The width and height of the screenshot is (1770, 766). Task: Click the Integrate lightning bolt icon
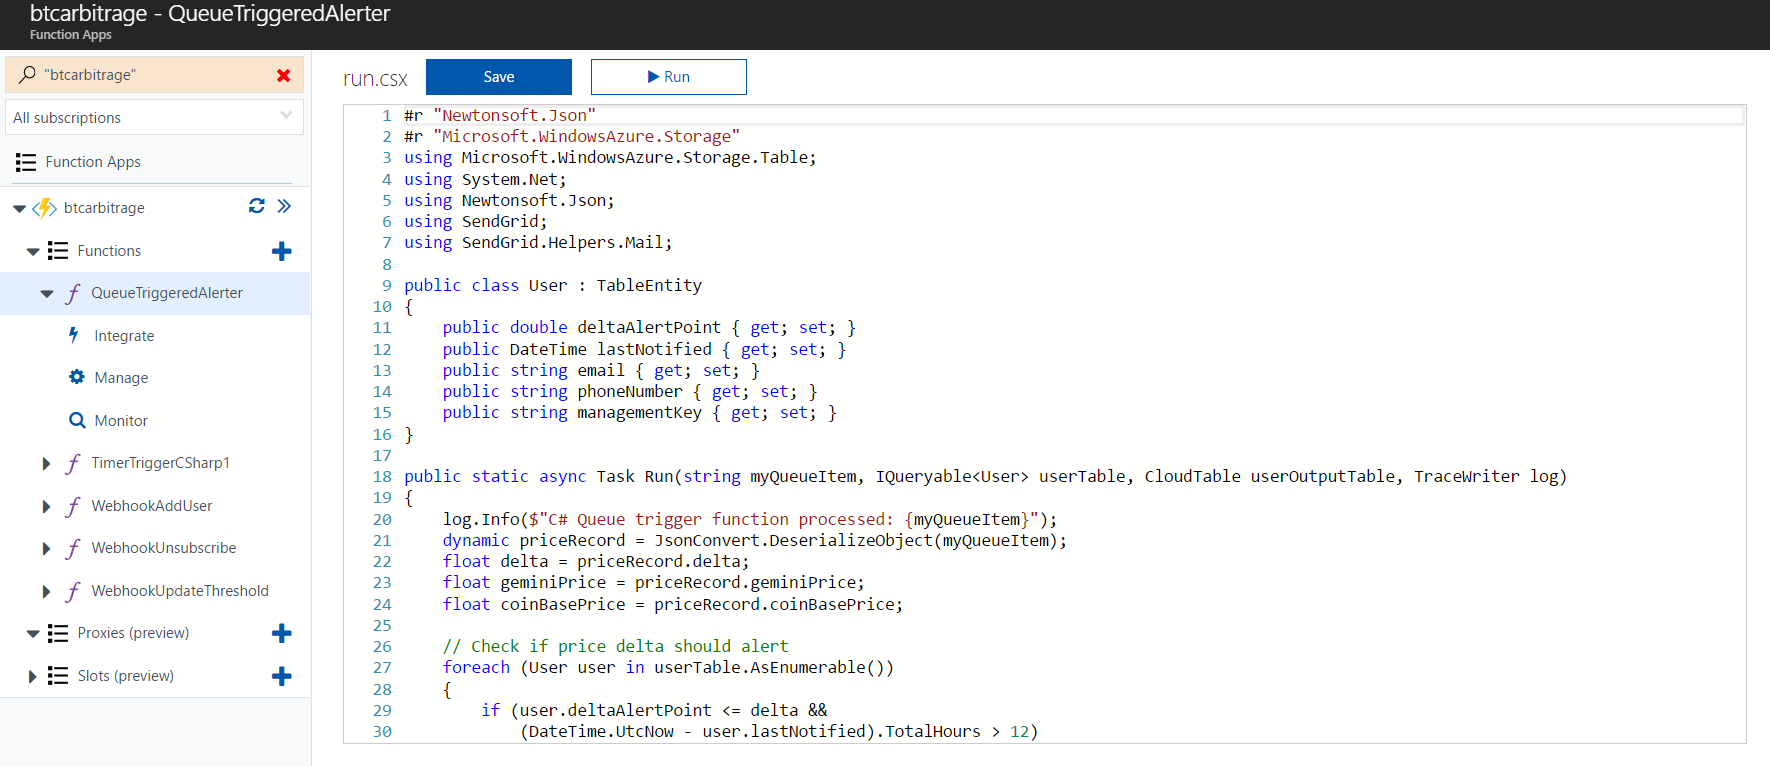74,335
